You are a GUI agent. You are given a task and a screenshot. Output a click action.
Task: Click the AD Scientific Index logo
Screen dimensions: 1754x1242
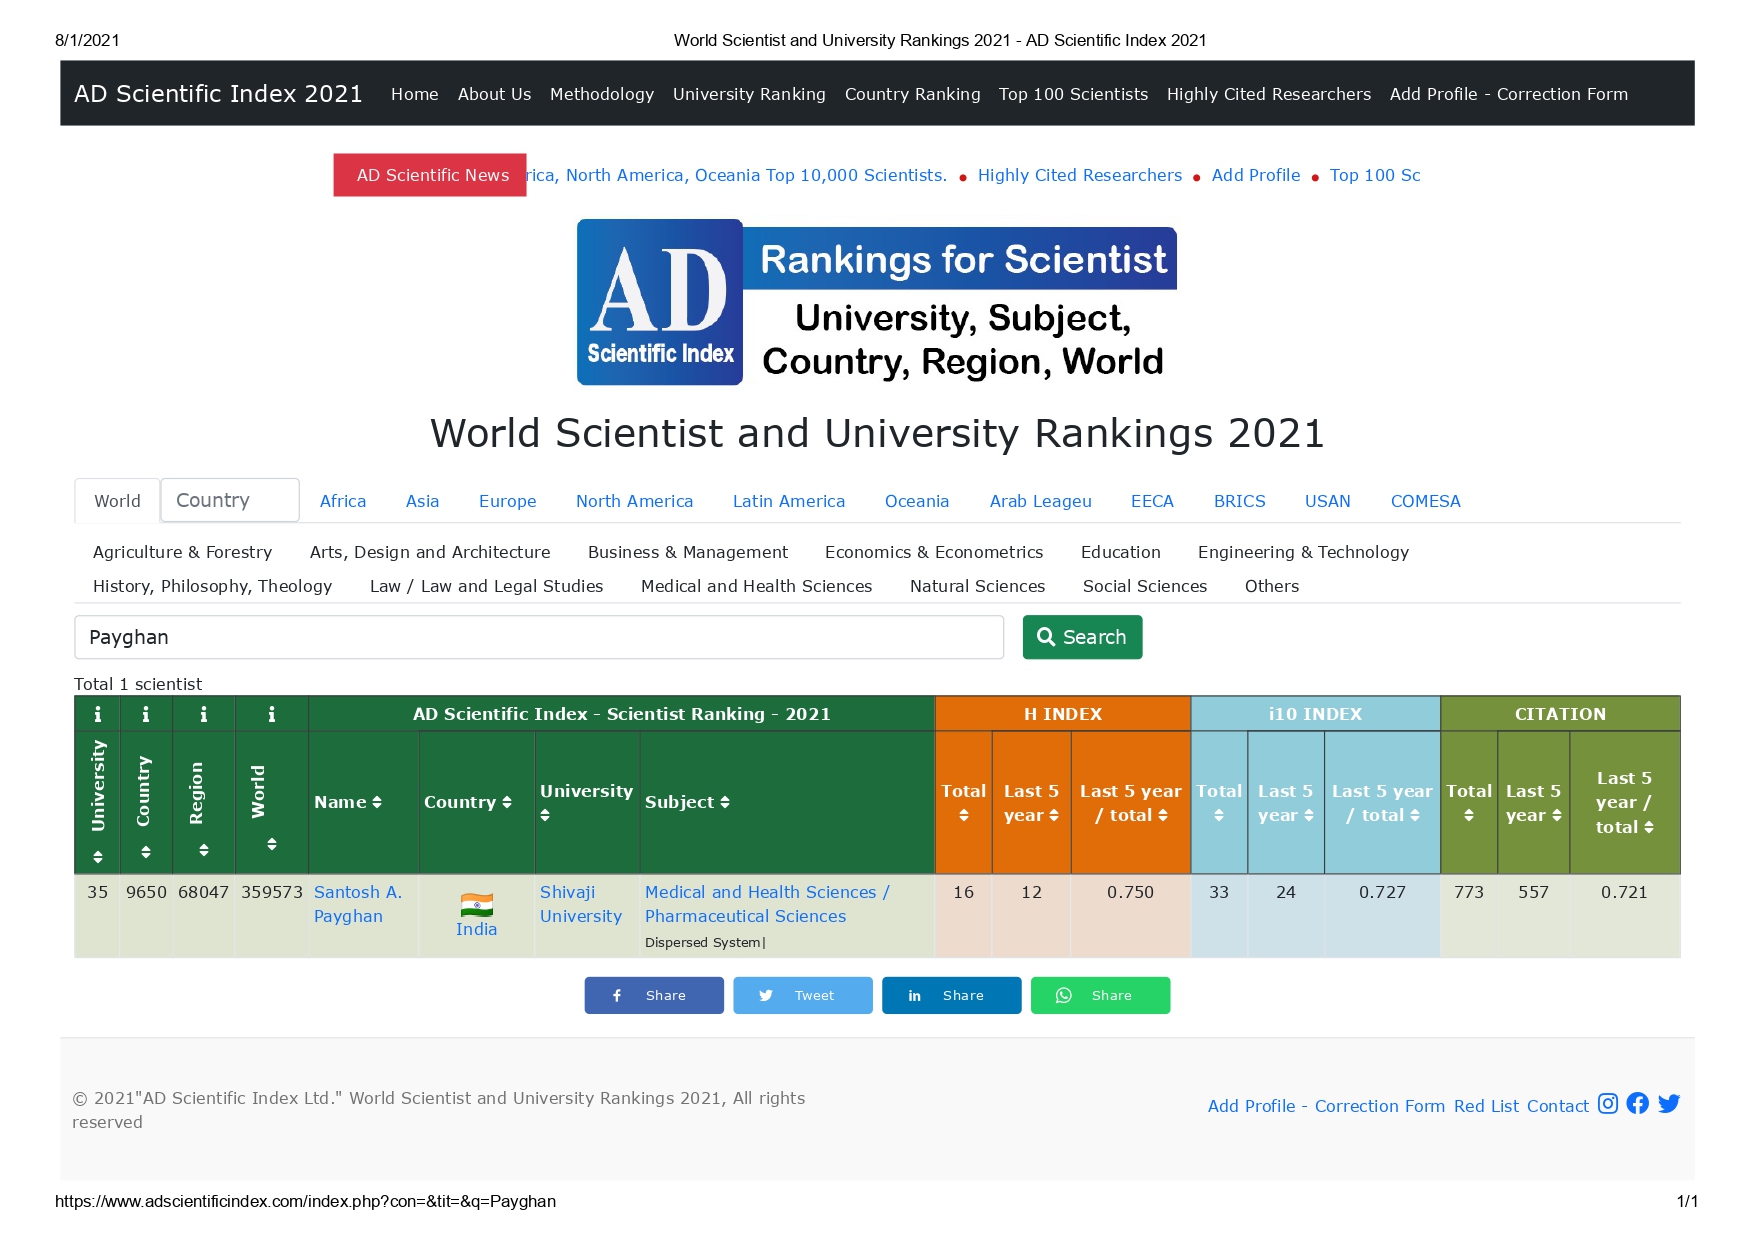(x=659, y=302)
